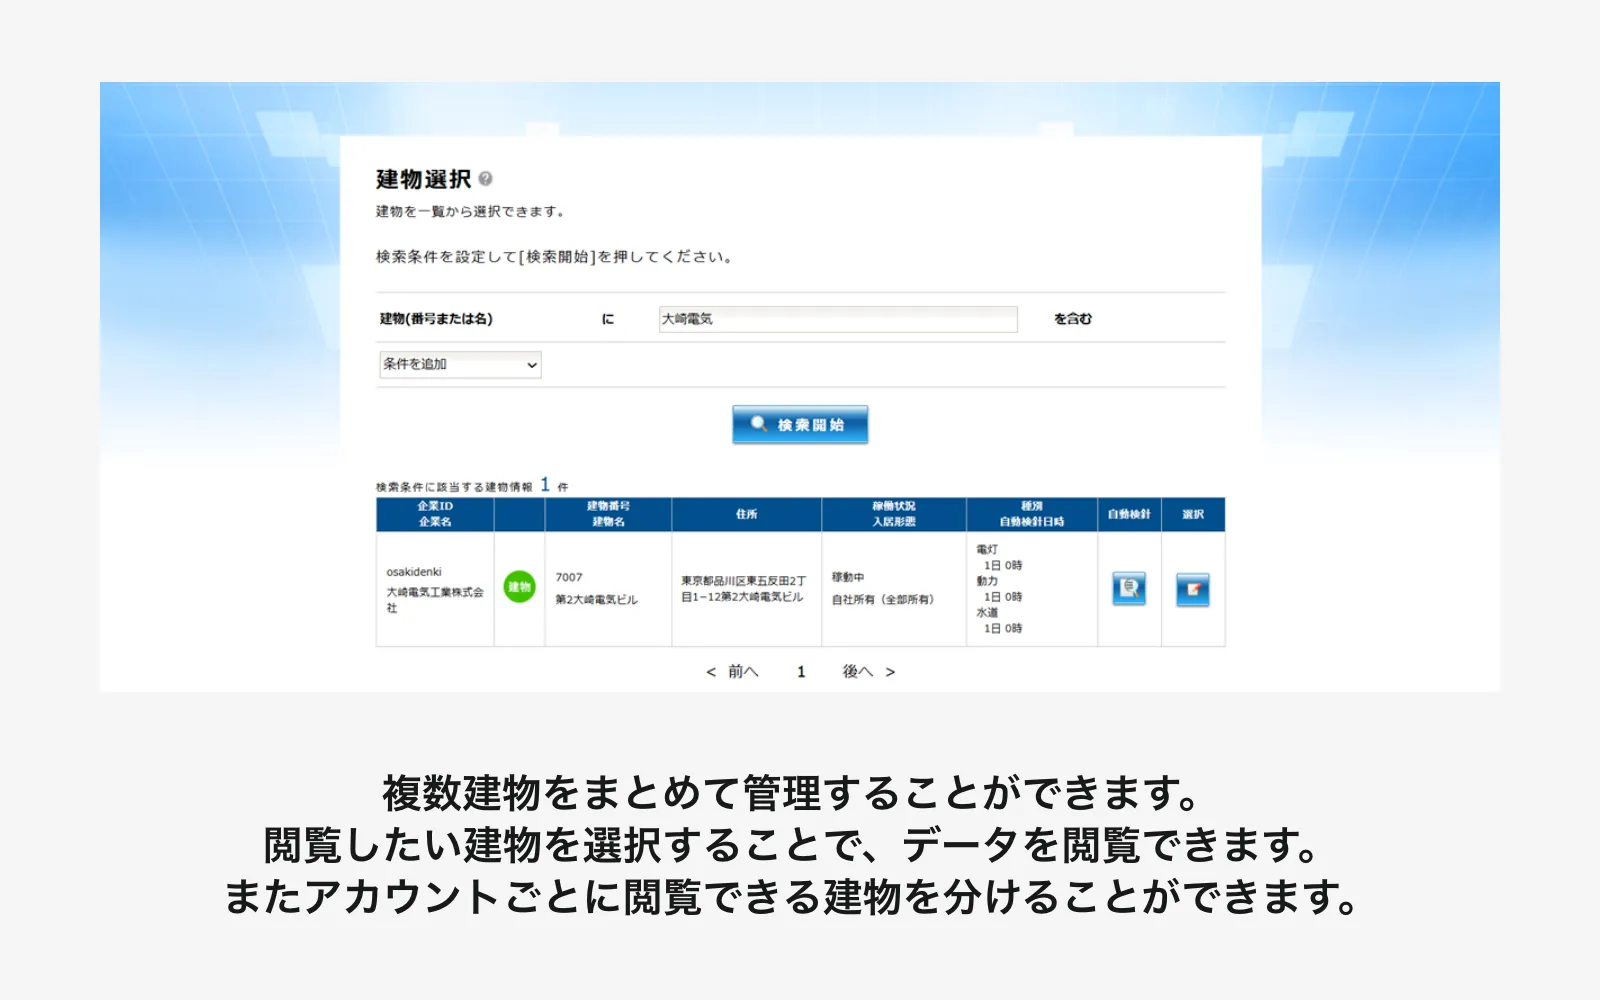Click the 企業ID 企業名 column header

point(435,514)
